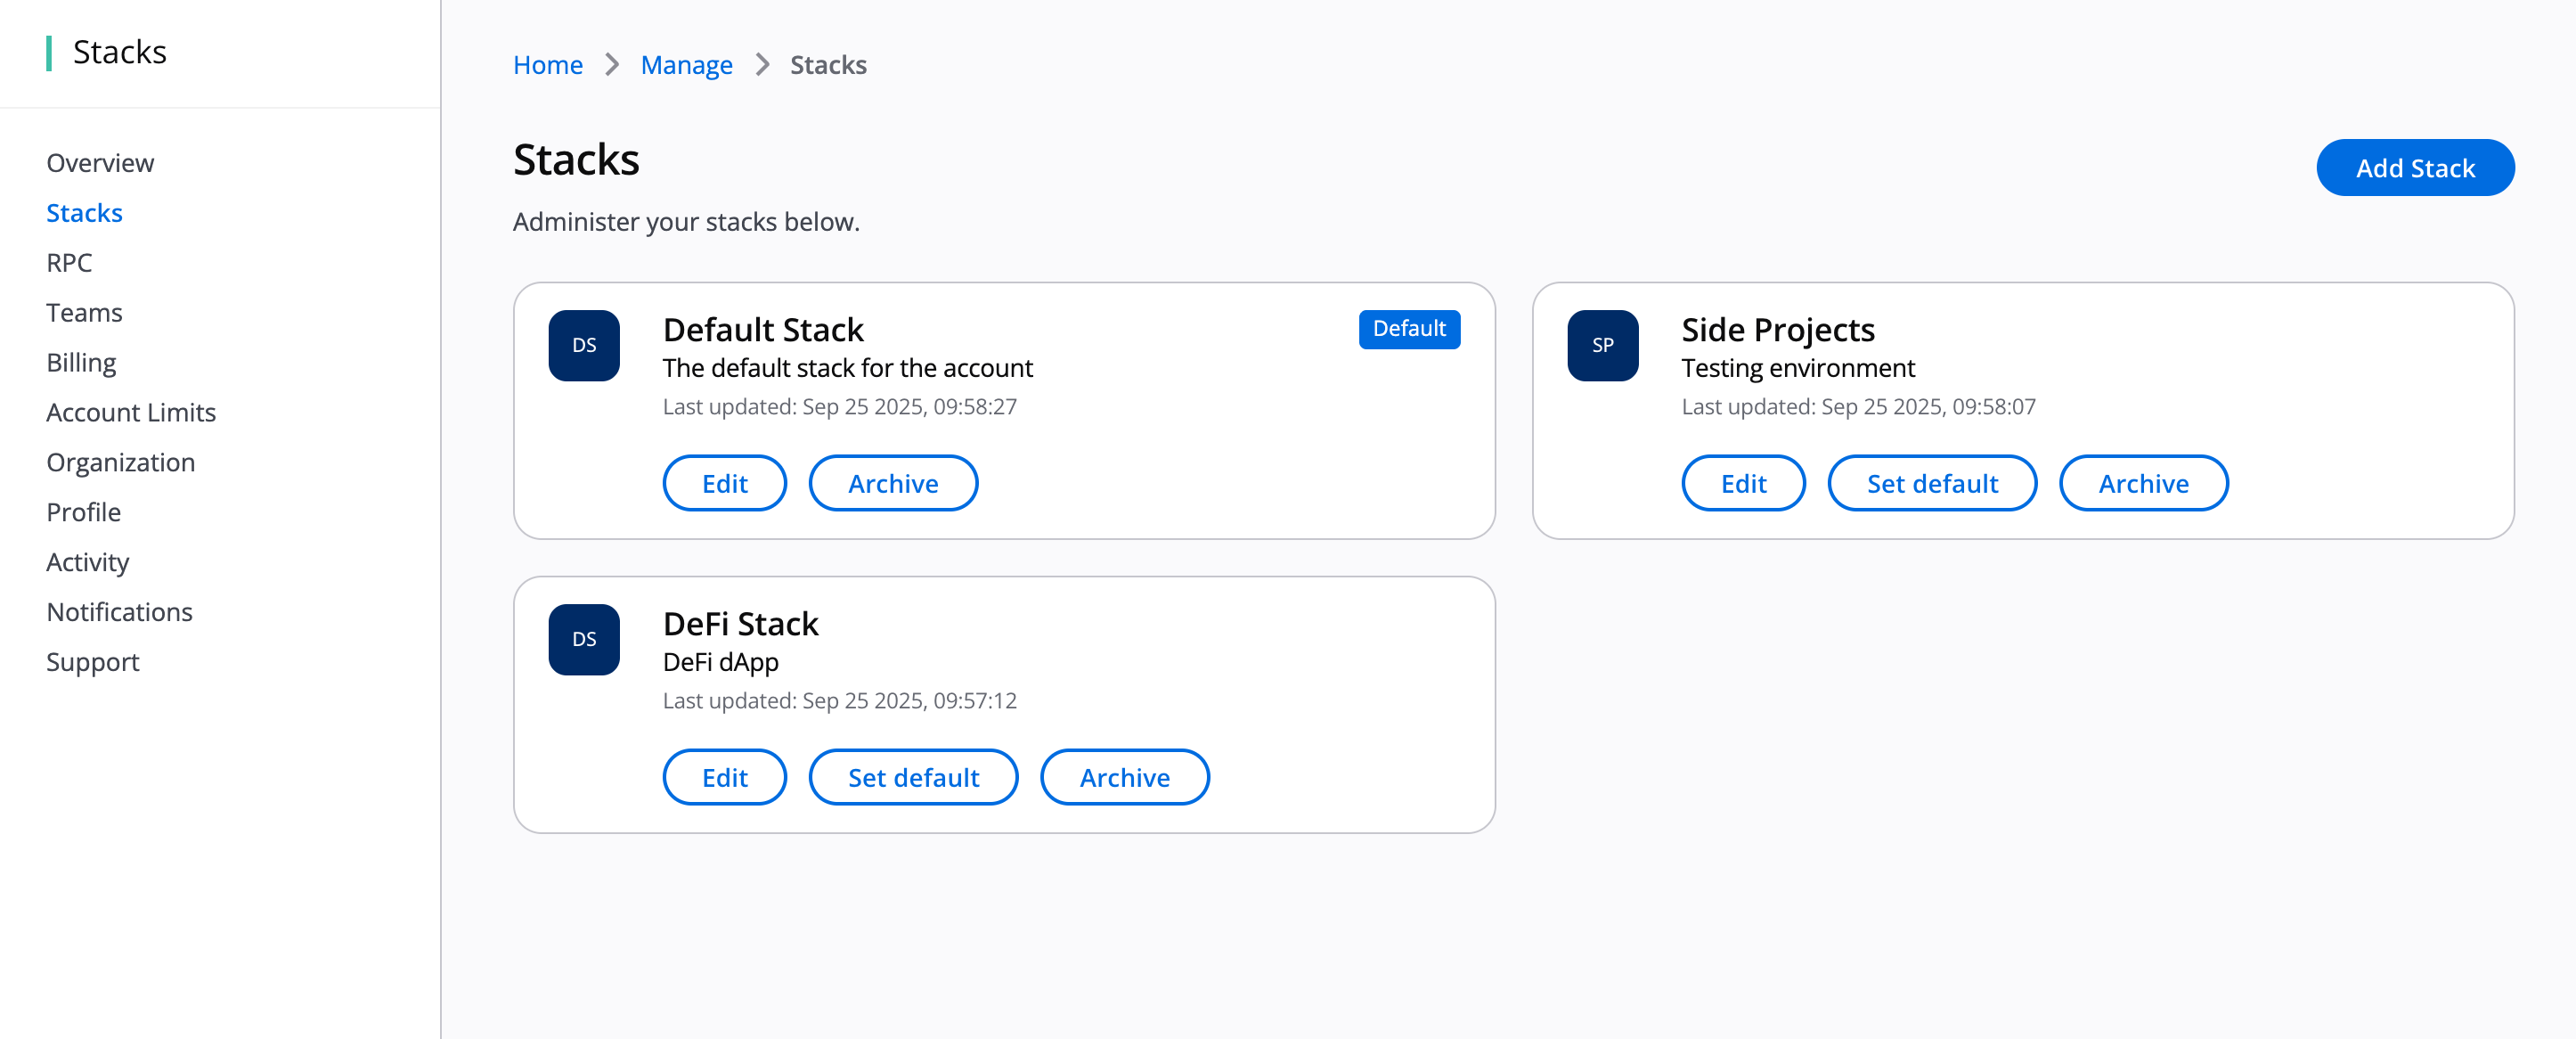Screen dimensions: 2576x1039
Task: Archive the Default Stack
Action: (x=892, y=484)
